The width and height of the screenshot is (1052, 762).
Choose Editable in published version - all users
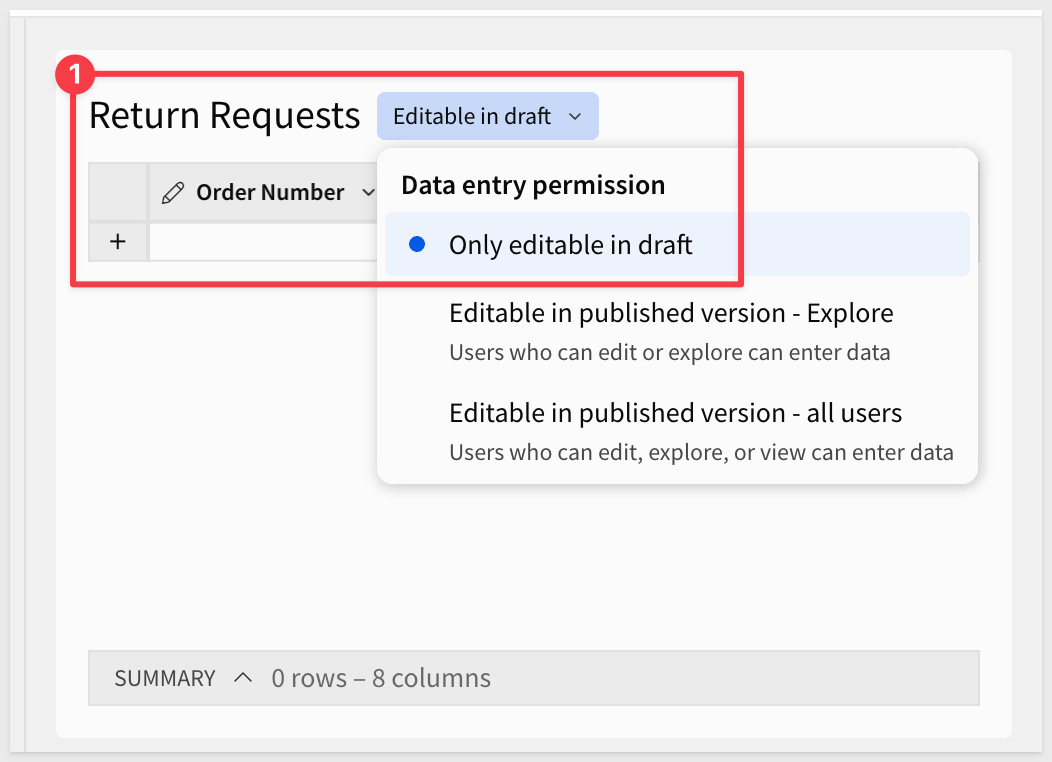(x=675, y=414)
